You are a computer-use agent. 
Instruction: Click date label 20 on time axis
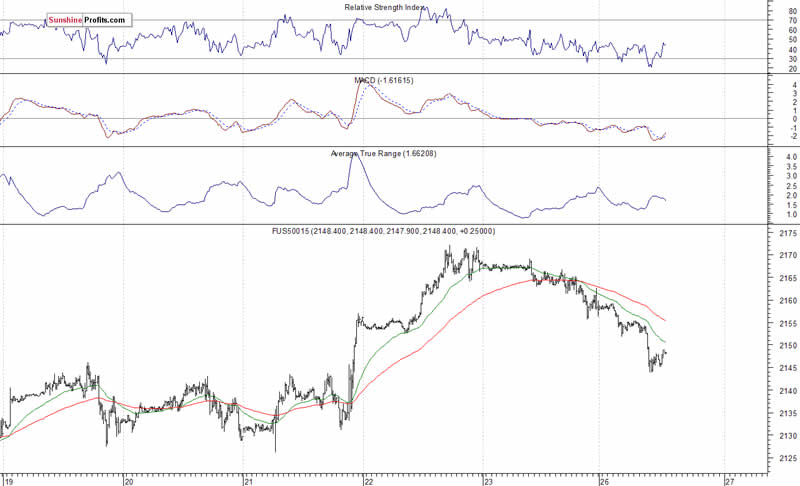tap(129, 481)
